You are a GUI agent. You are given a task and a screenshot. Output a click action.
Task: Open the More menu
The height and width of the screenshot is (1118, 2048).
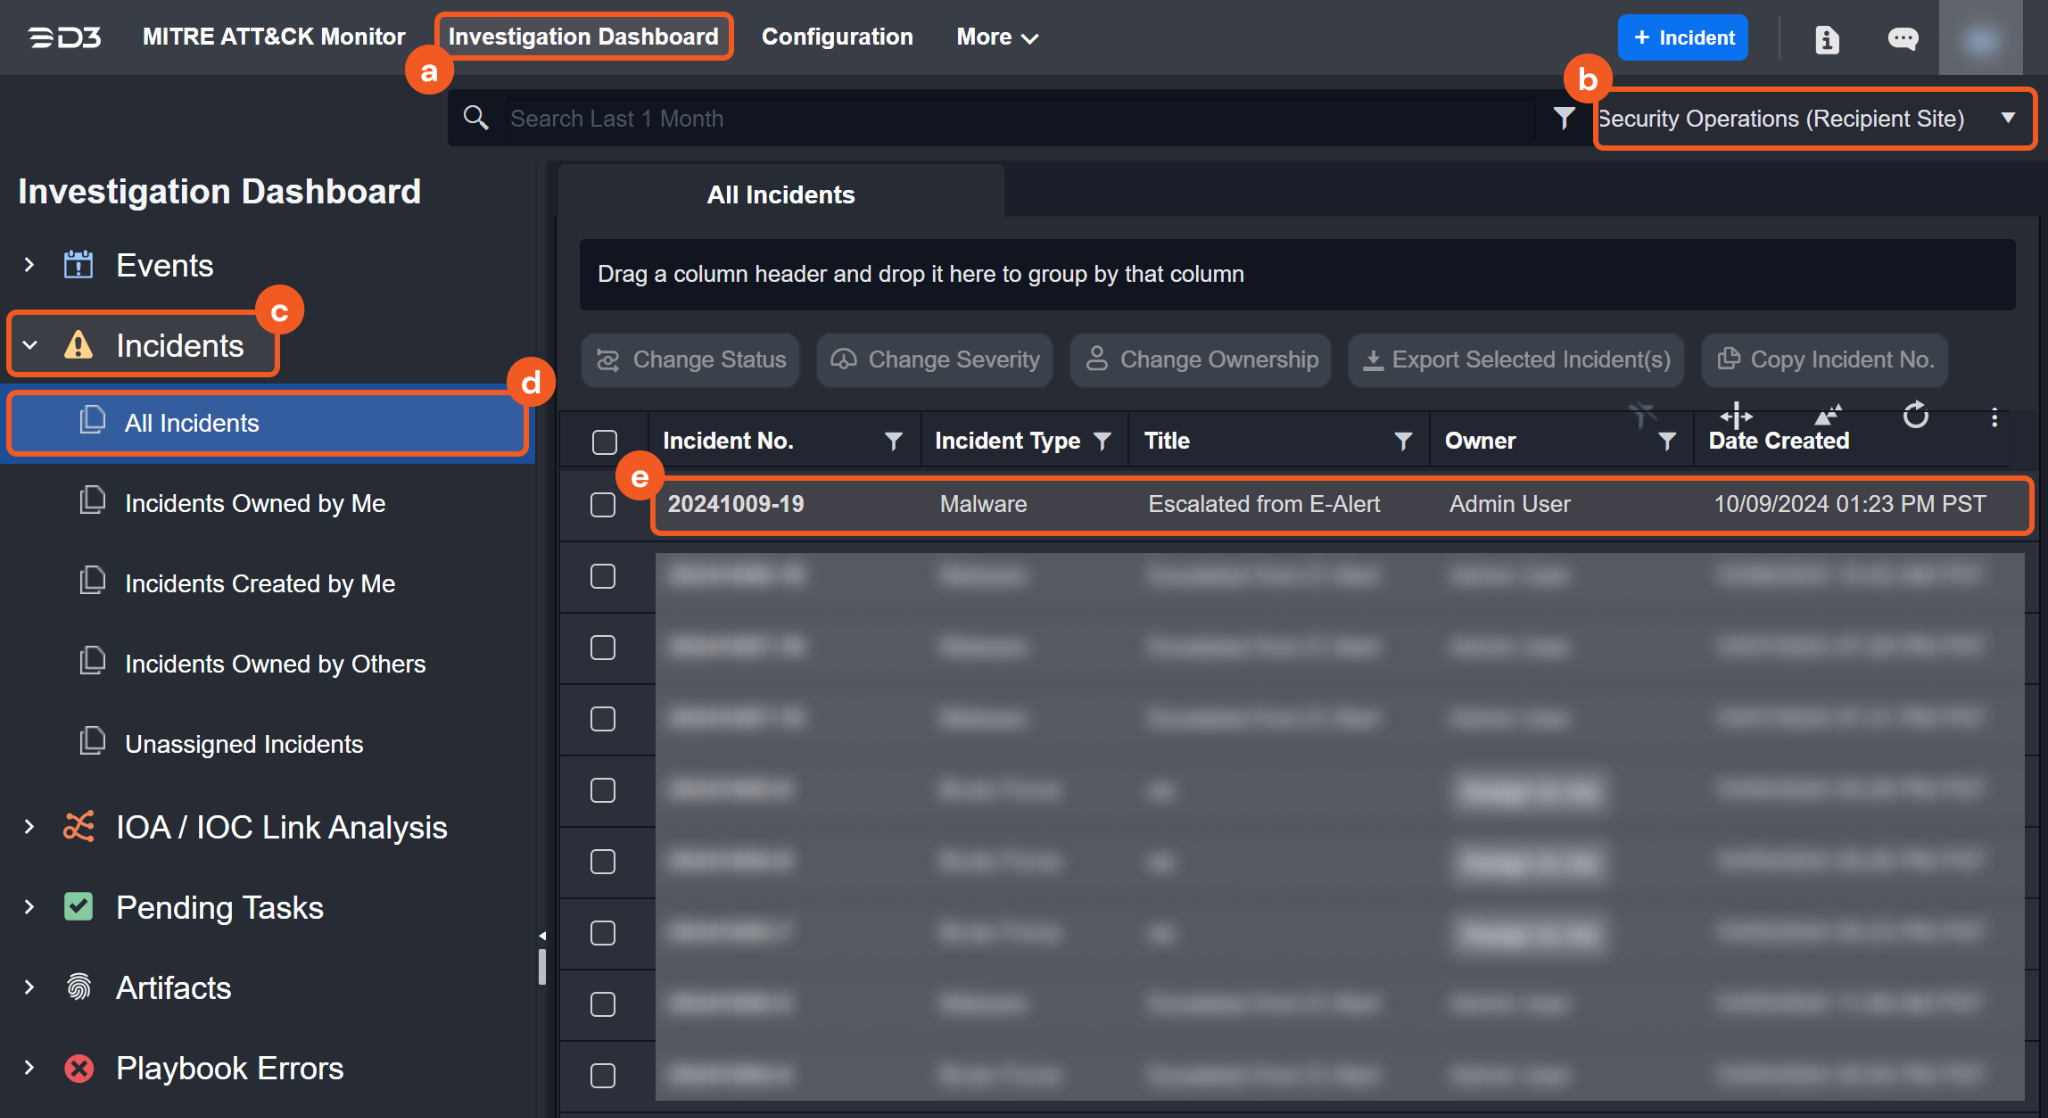(997, 37)
